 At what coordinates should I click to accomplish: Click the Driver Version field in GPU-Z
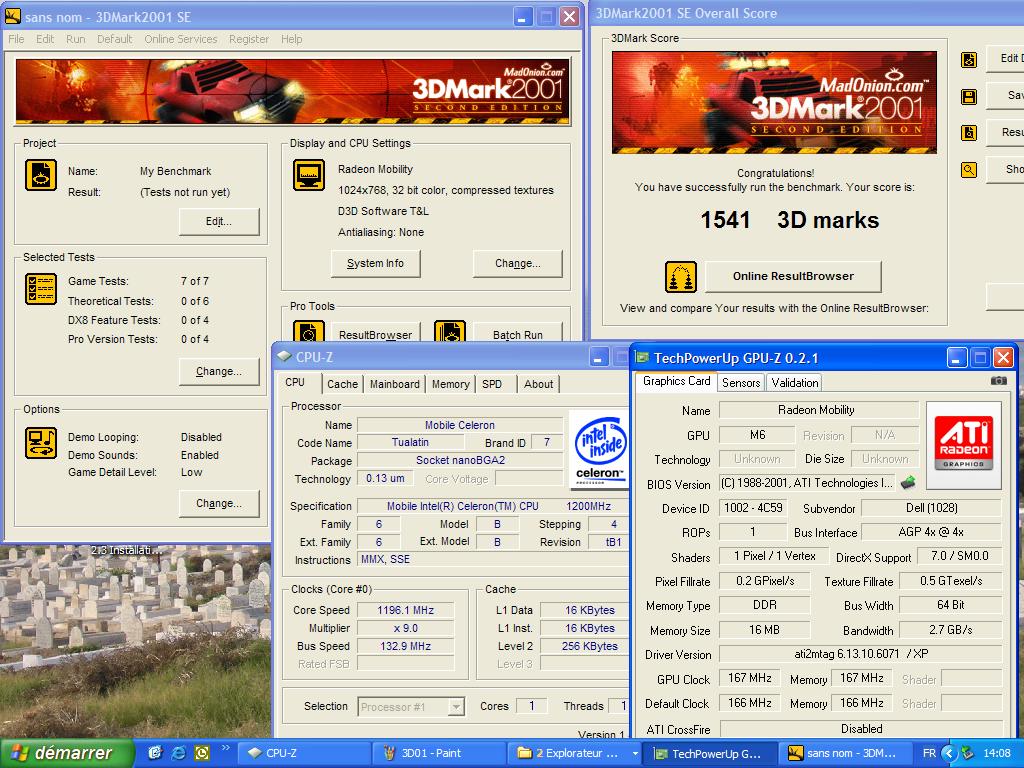(861, 654)
